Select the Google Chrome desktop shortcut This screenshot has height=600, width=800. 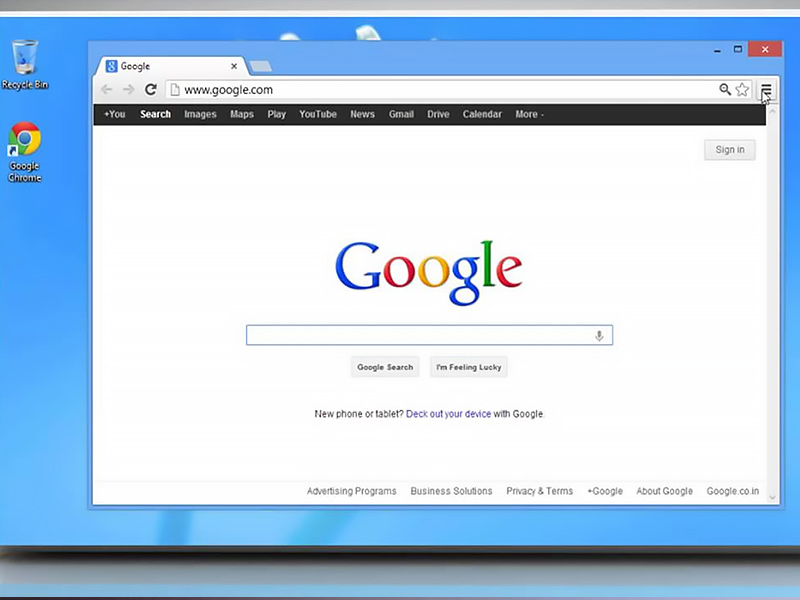pos(24,152)
